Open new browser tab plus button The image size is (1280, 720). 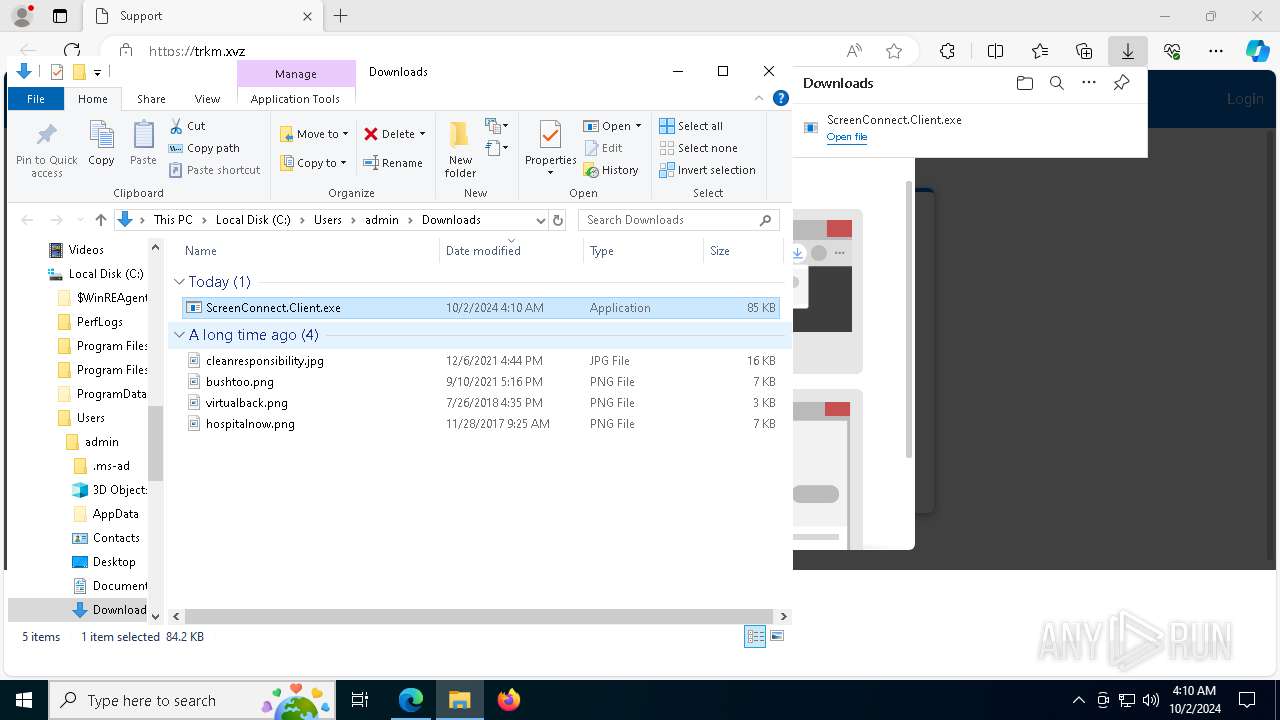340,16
